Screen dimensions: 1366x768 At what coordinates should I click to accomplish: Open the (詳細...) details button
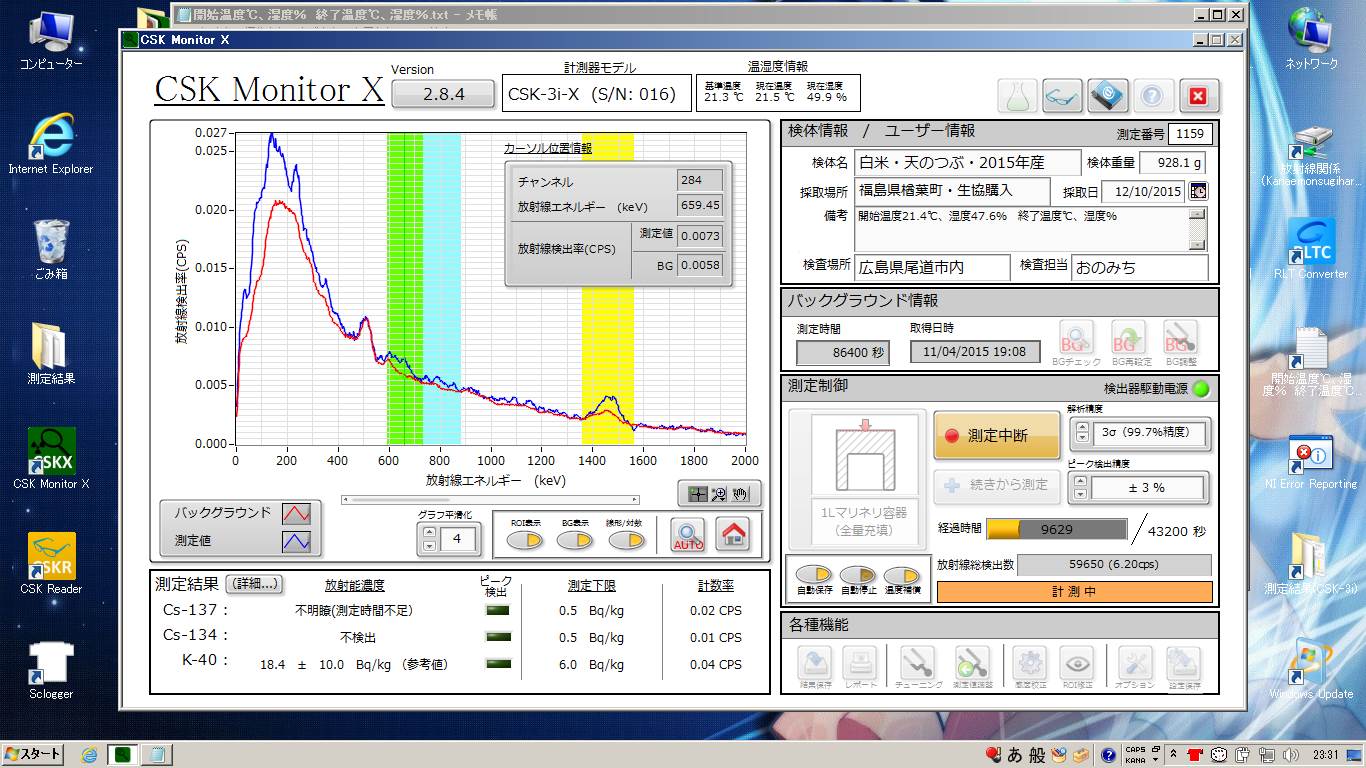tap(254, 584)
